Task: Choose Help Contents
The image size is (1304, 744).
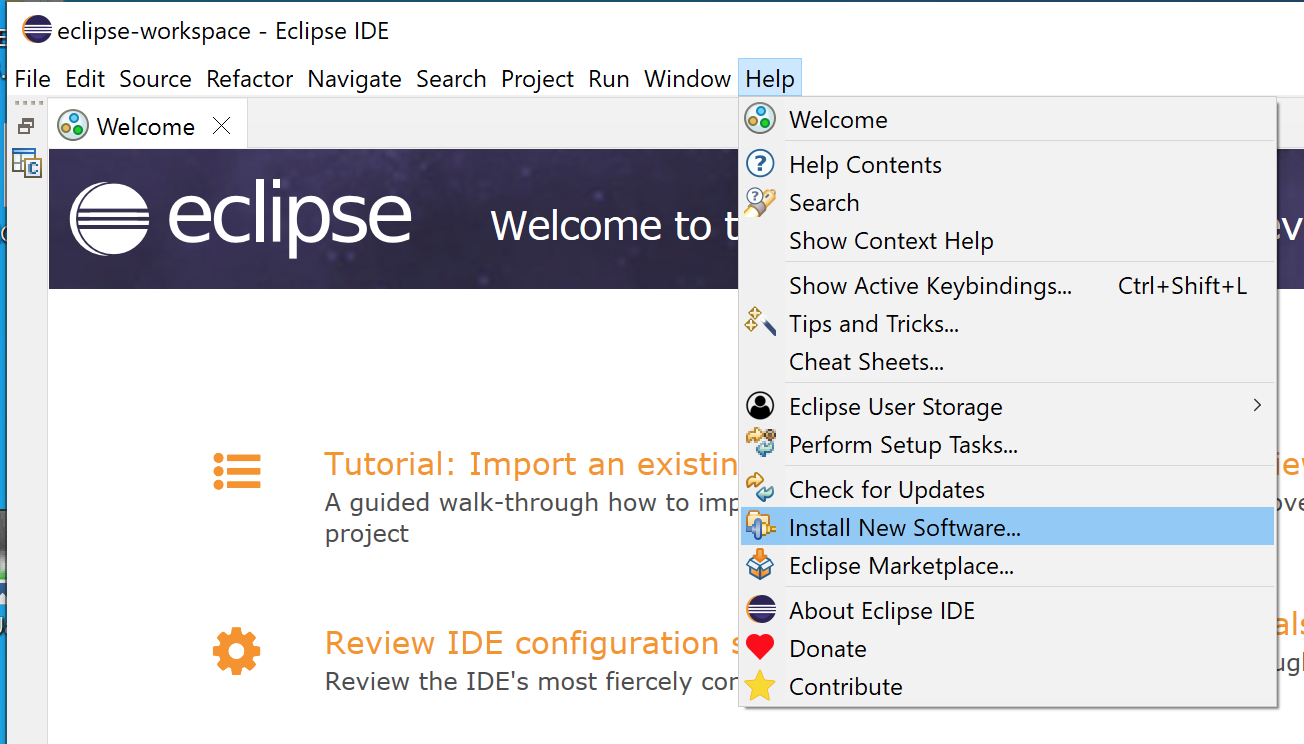Action: [1008, 164]
